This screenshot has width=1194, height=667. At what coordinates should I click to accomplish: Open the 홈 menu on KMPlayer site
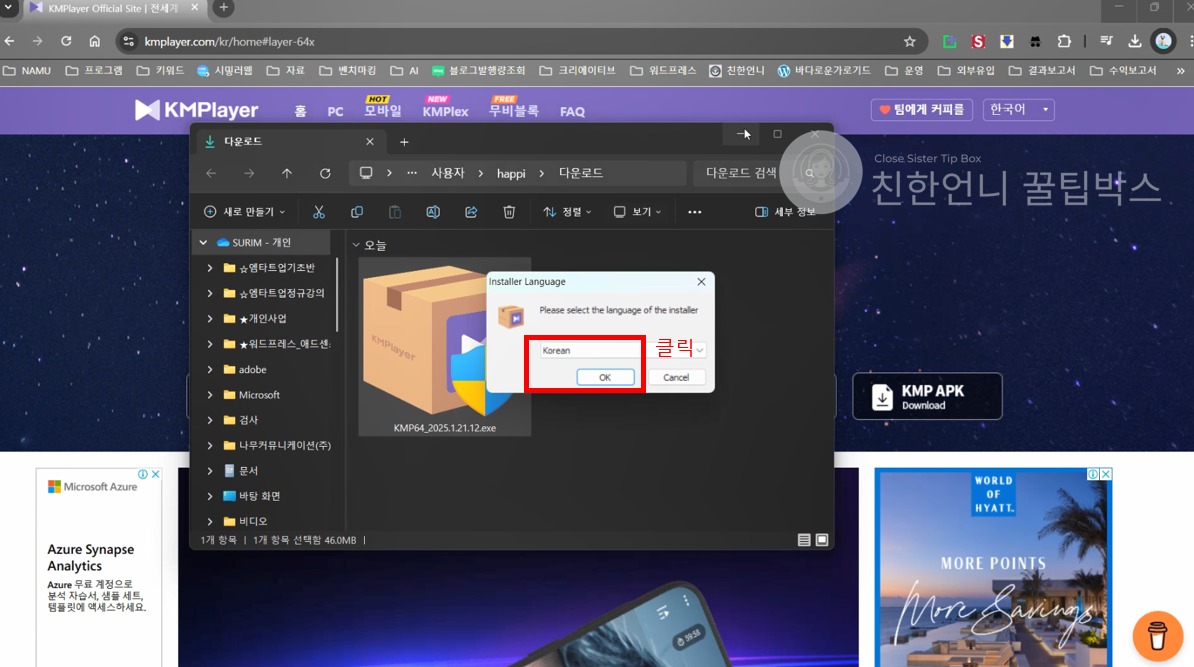coord(300,111)
